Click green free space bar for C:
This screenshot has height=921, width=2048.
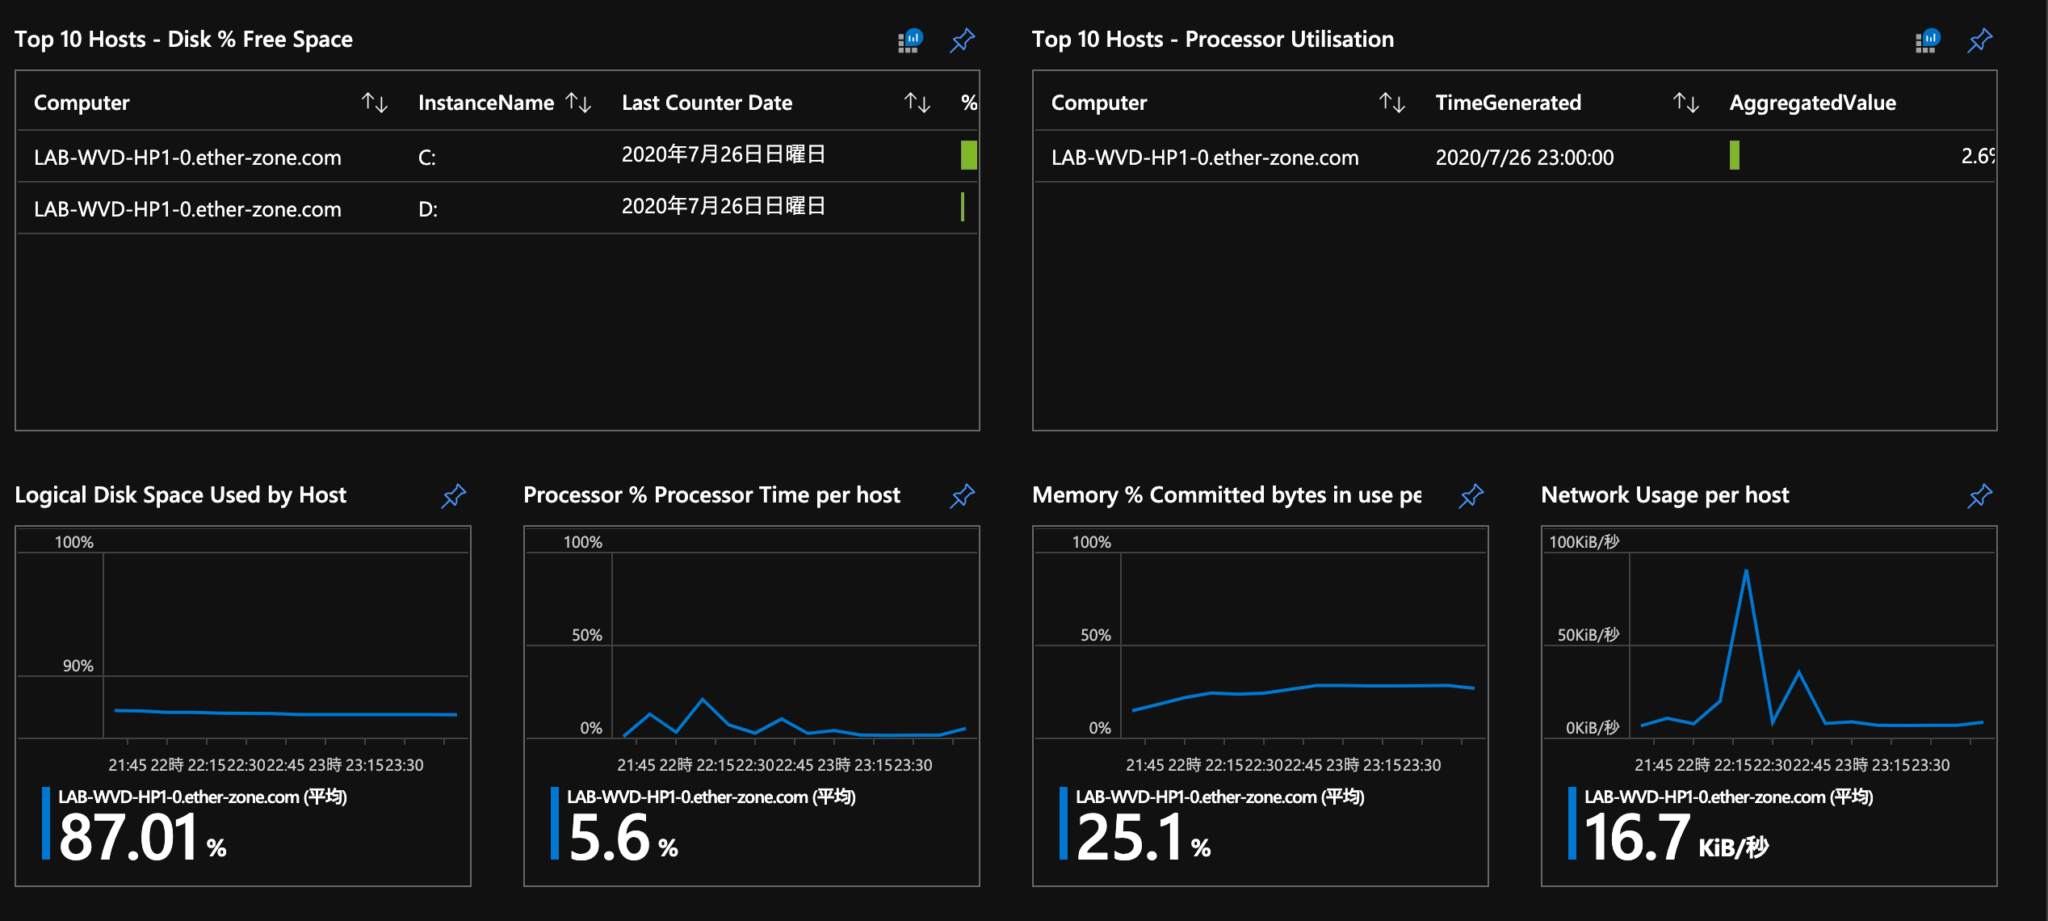pyautogui.click(x=968, y=155)
